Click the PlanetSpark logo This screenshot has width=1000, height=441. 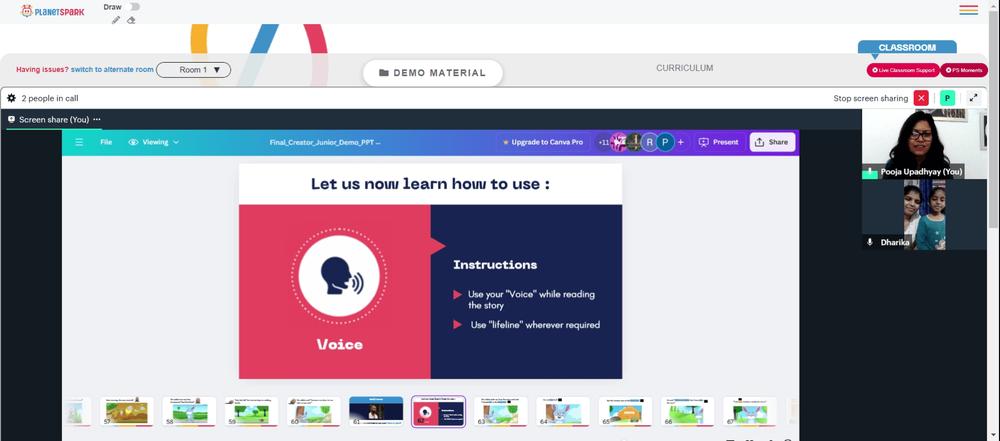(x=52, y=11)
